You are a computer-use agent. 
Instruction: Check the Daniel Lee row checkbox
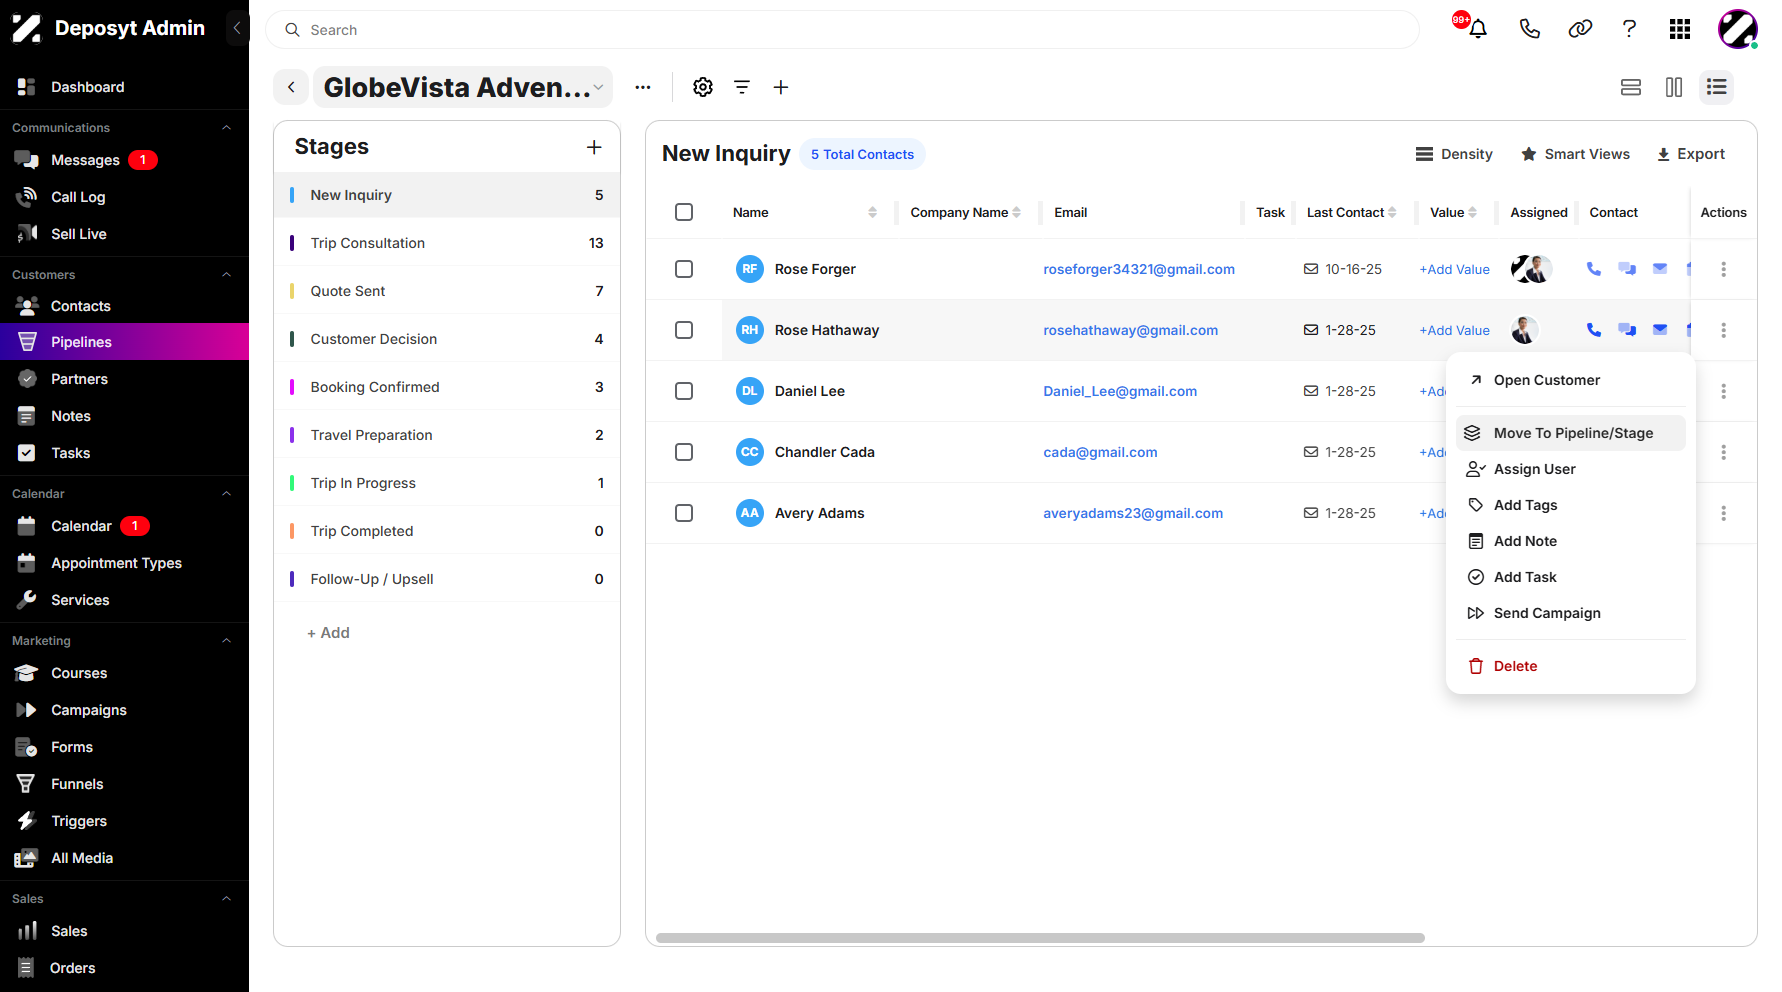click(684, 391)
